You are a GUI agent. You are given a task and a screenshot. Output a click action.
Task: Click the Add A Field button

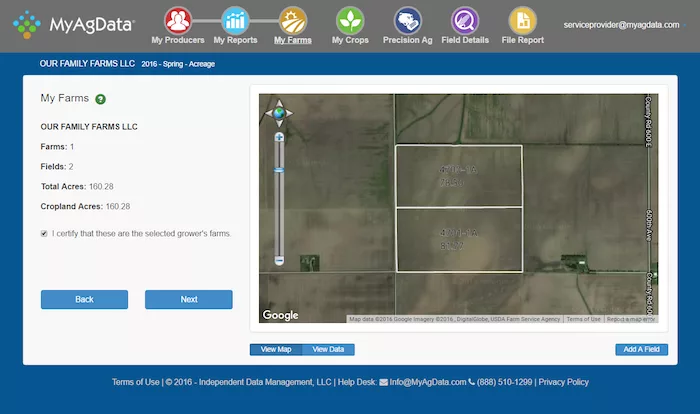coord(642,349)
